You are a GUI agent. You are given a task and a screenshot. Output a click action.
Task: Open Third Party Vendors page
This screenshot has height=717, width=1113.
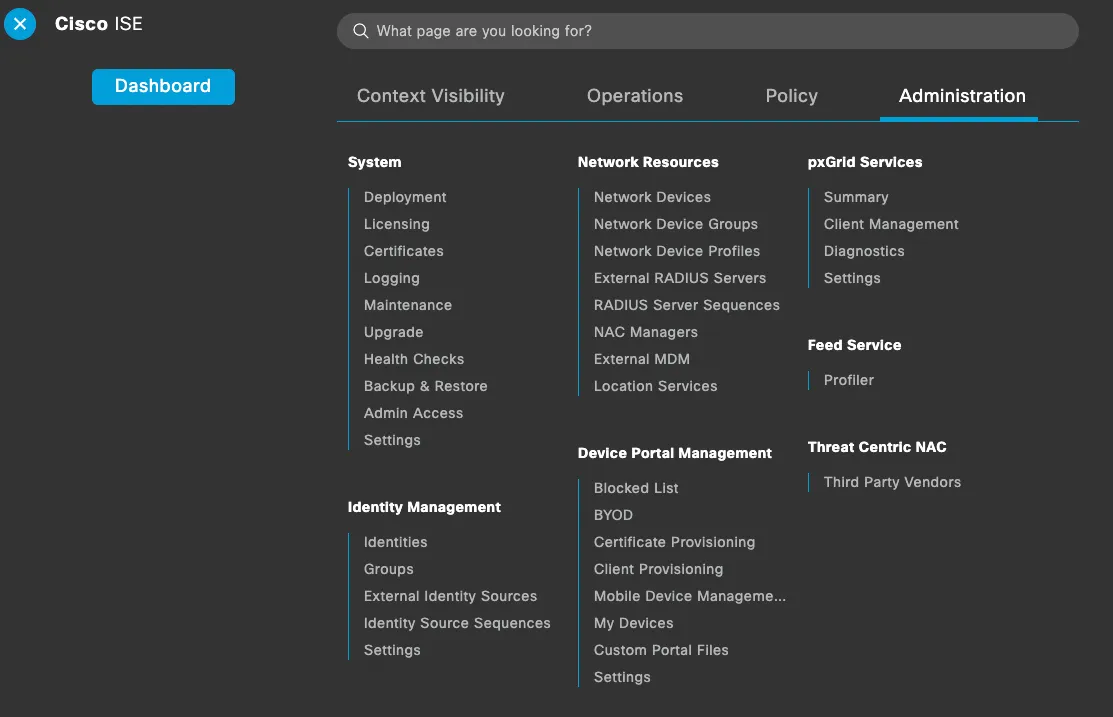coord(892,482)
